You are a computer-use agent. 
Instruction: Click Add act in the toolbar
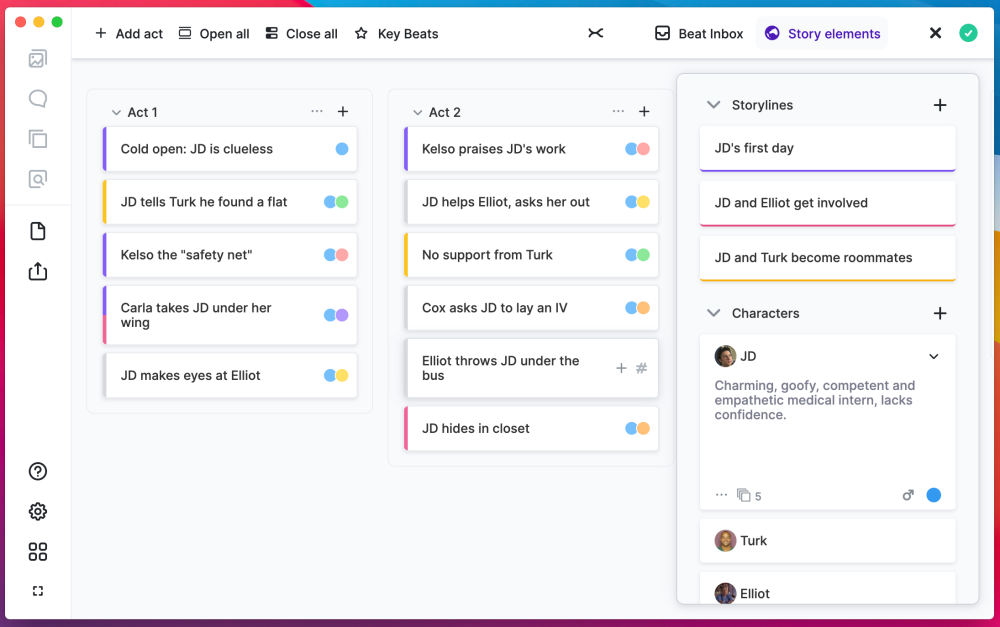tap(128, 33)
